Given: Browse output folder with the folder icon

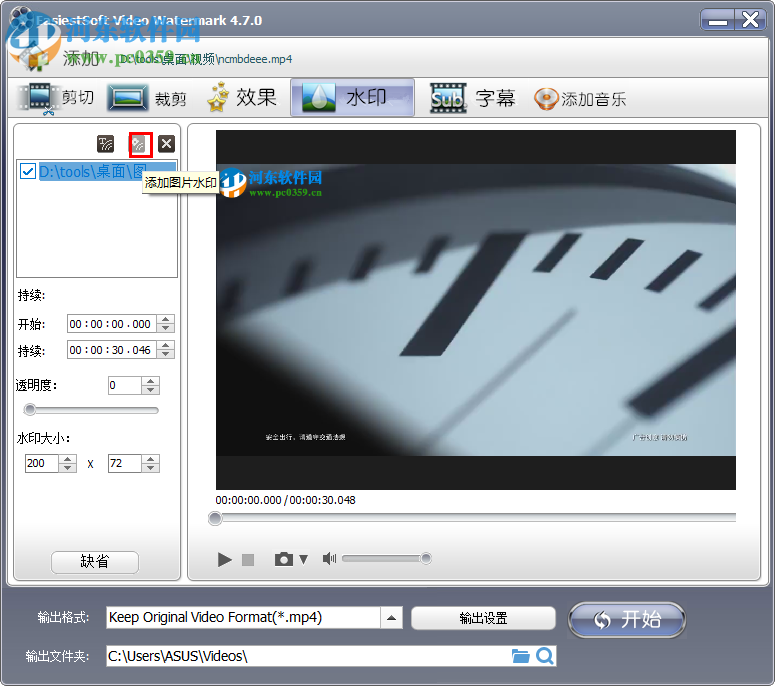Looking at the screenshot, I should [x=520, y=656].
